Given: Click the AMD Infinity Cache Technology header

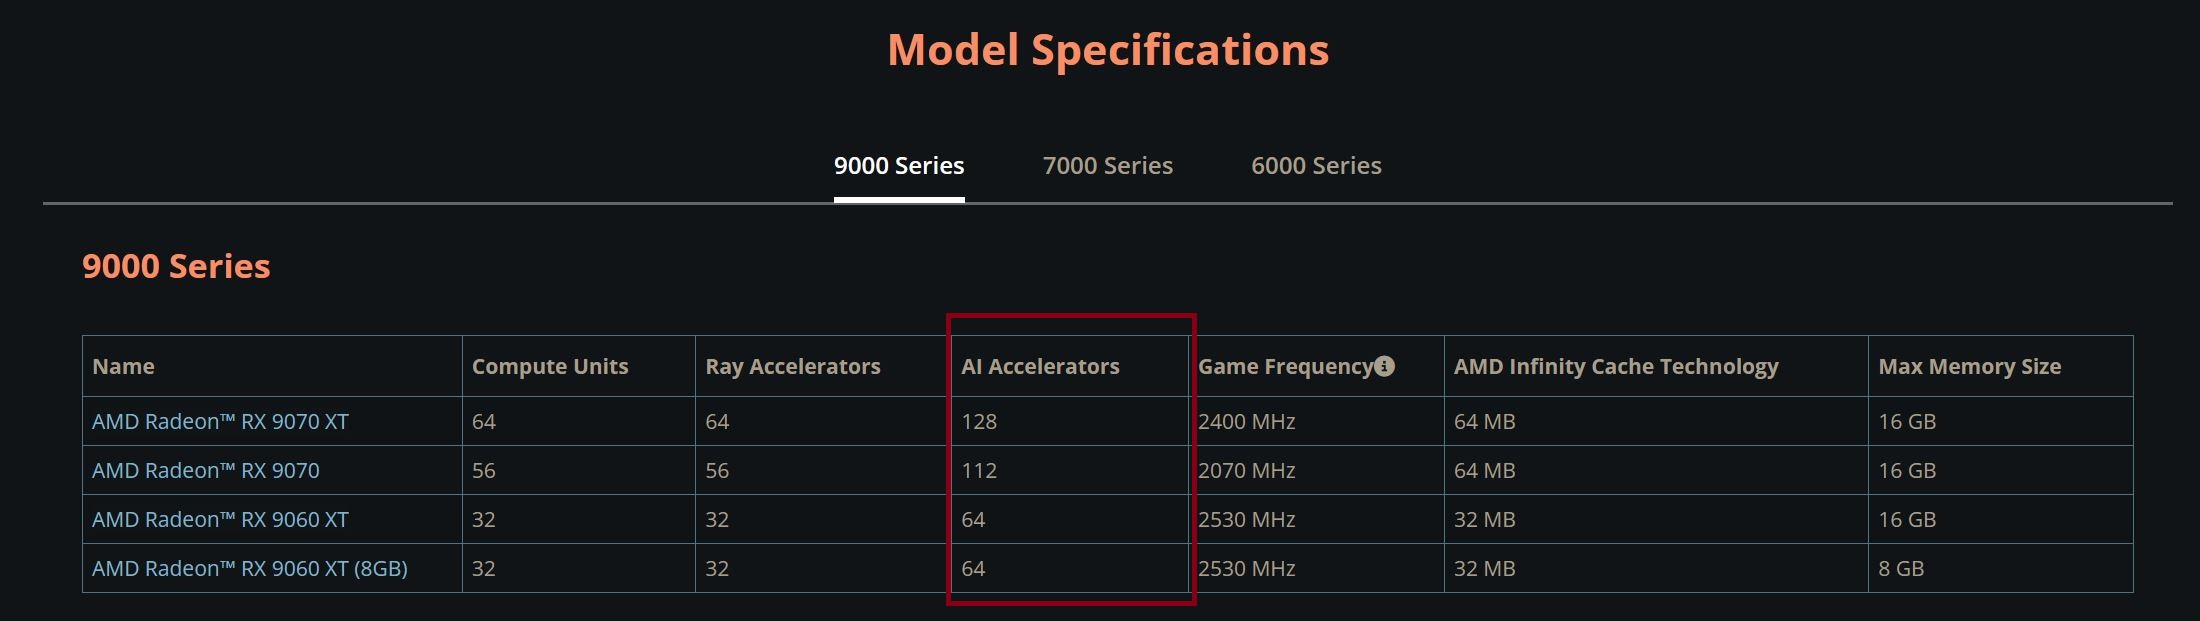Looking at the screenshot, I should point(1616,367).
